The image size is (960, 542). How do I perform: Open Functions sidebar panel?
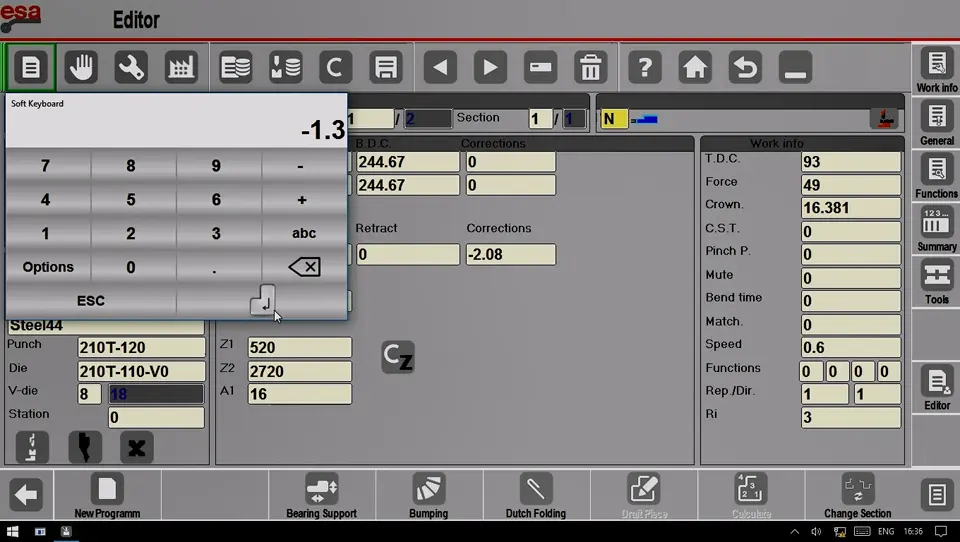click(937, 176)
